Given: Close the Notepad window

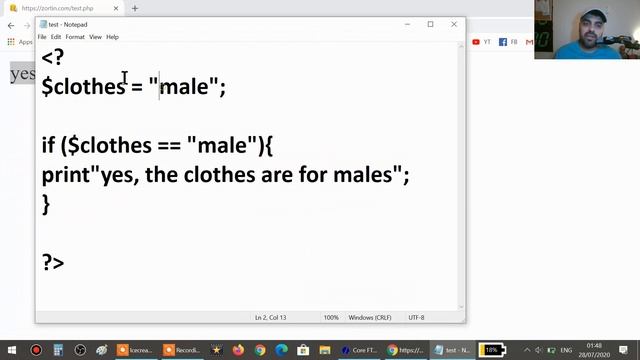Looking at the screenshot, I should pyautogui.click(x=454, y=24).
